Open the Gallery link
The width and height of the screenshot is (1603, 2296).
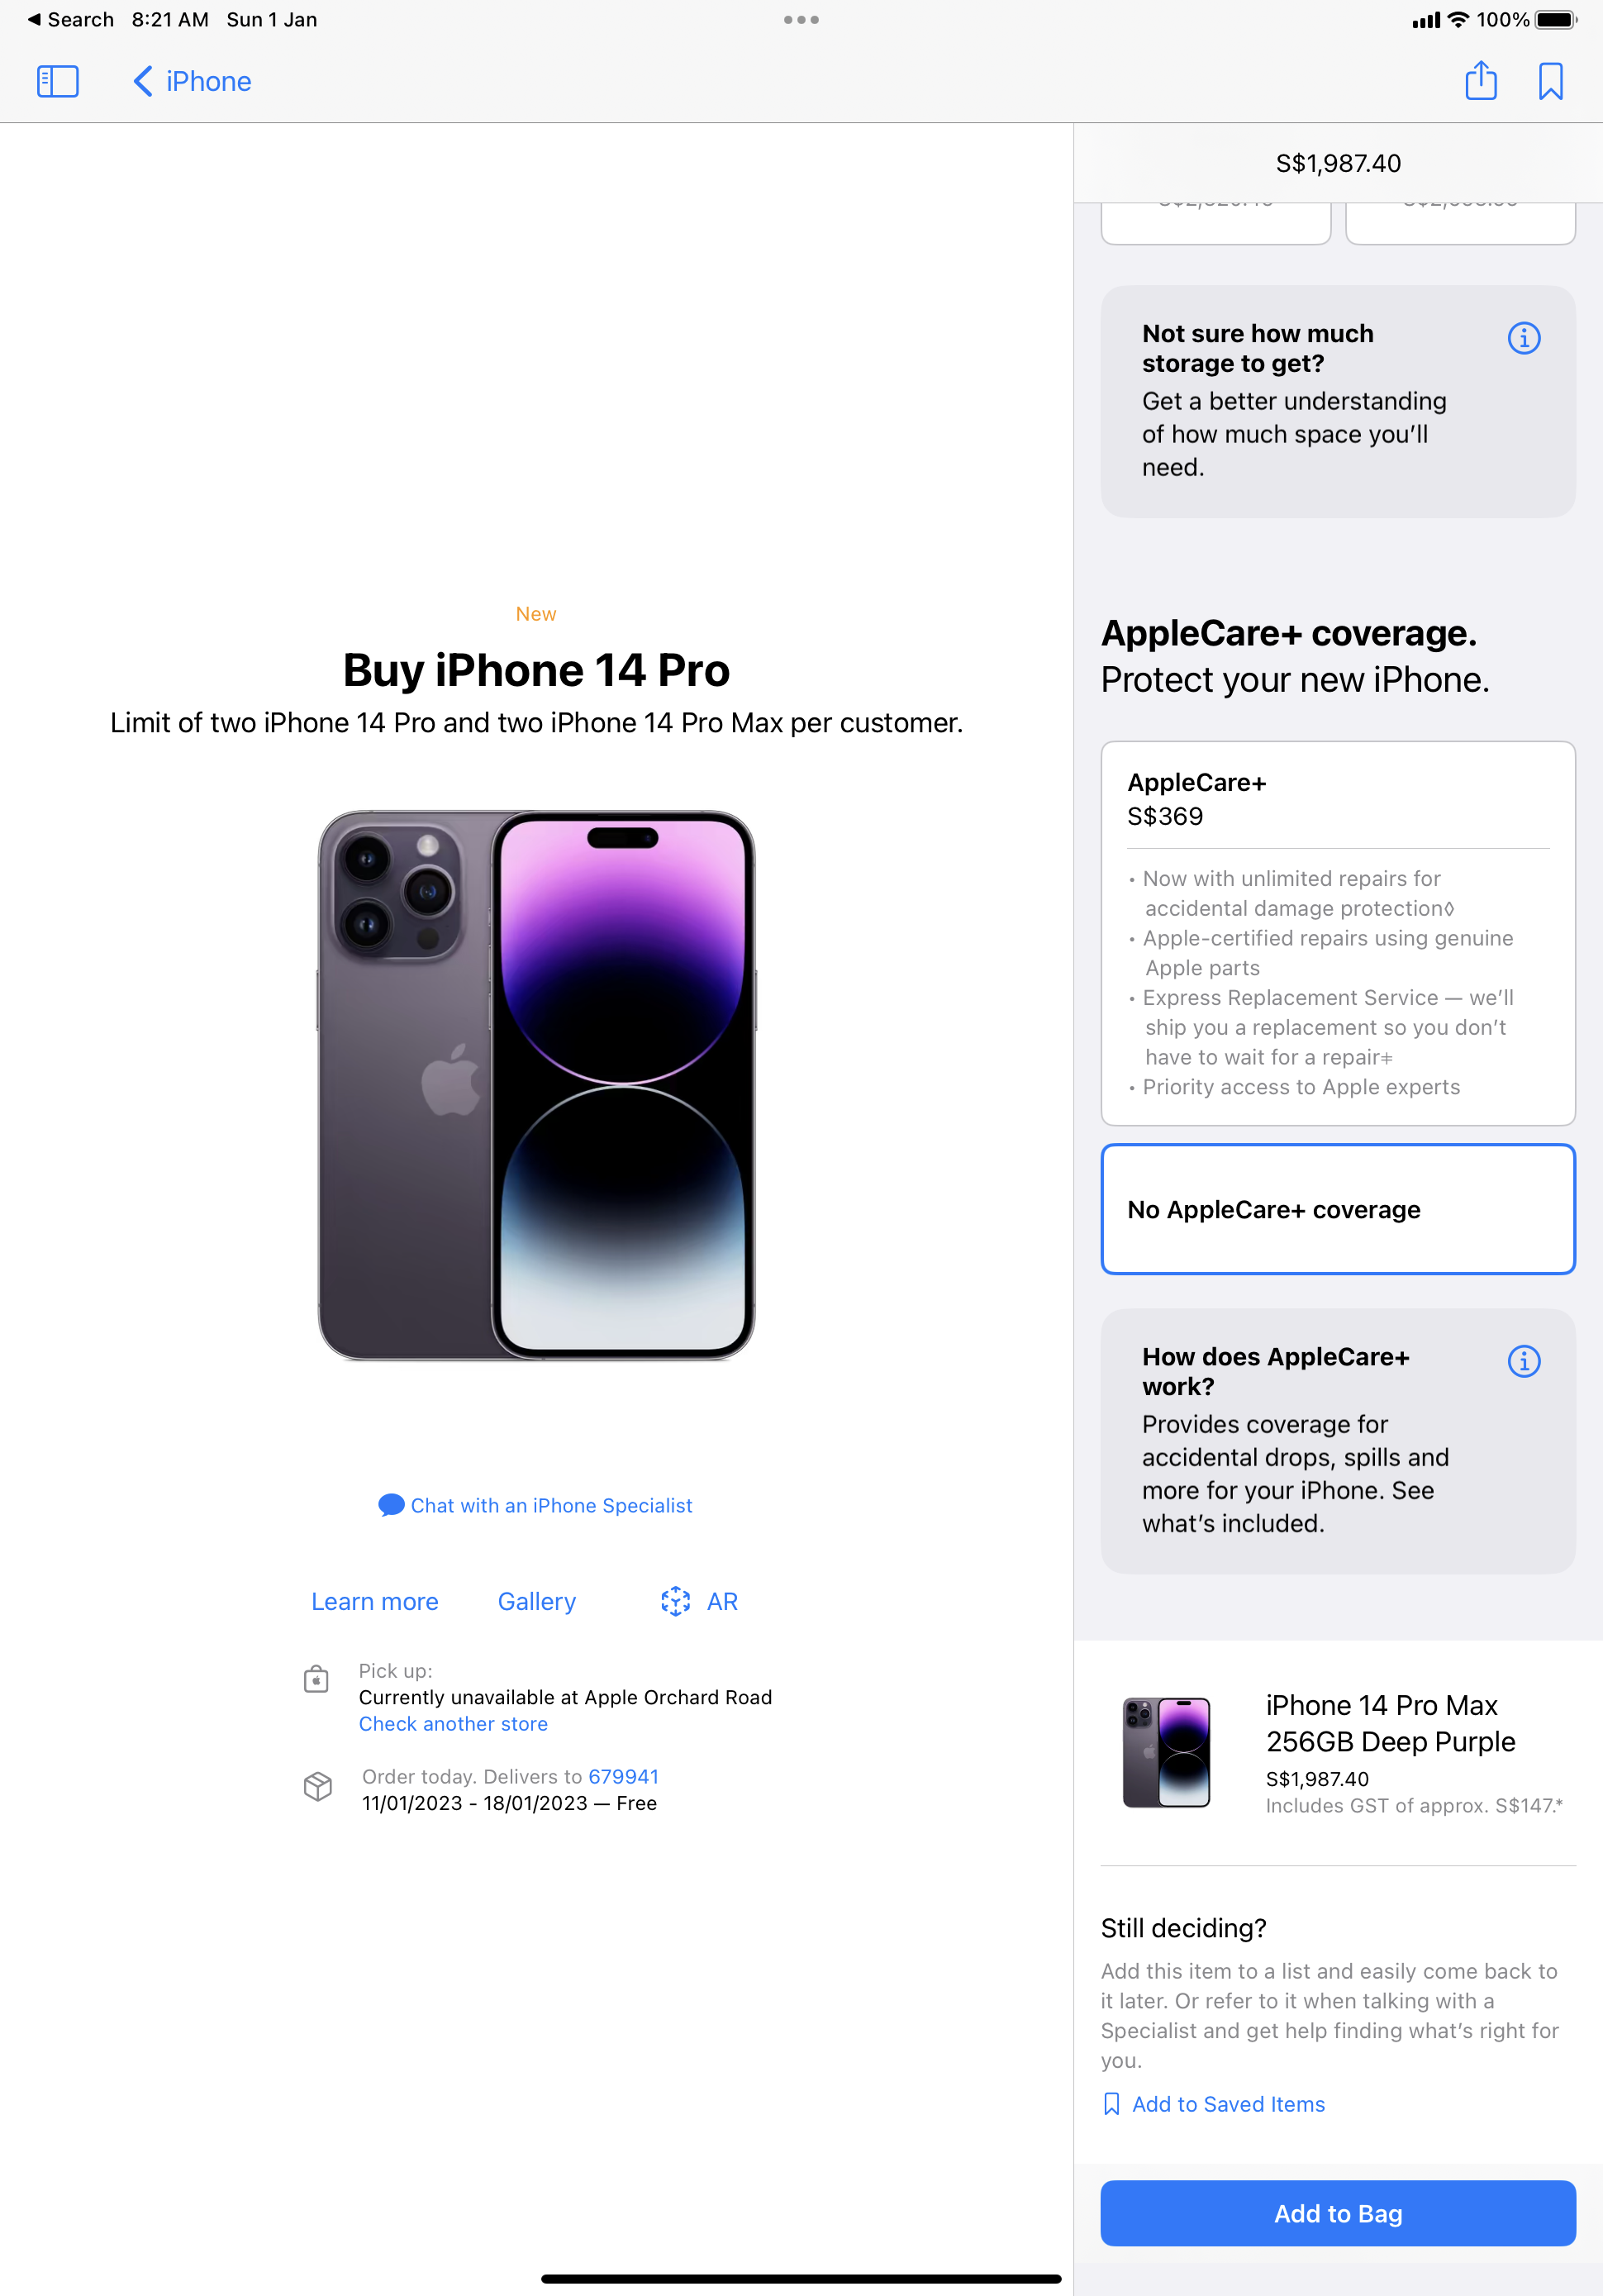537,1601
